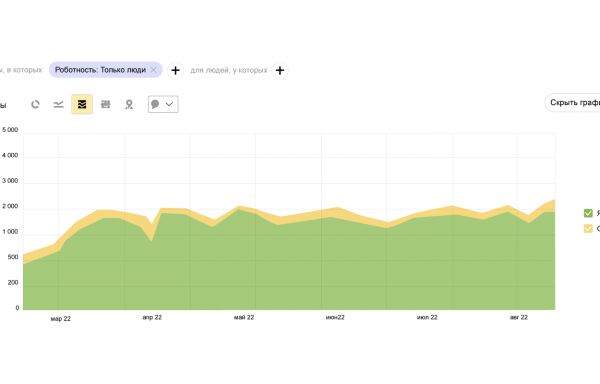Screen dimensions: 600x384
Task: Click the 'май 22' axis label
Action: 244,317
